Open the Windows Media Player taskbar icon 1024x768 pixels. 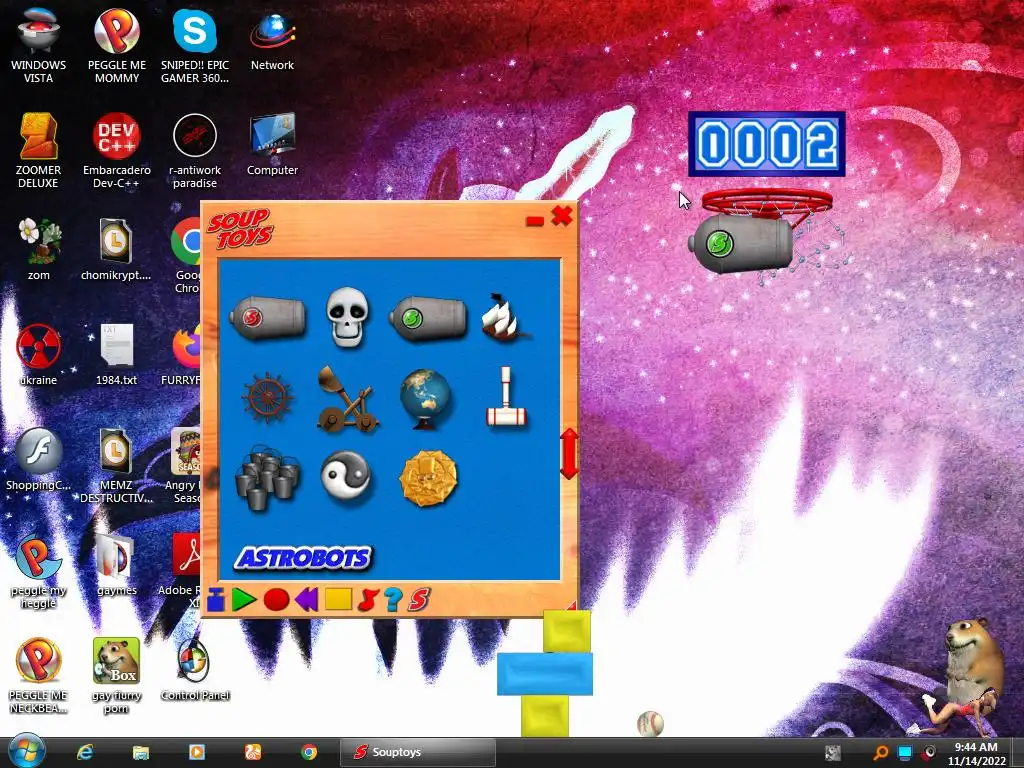click(x=197, y=752)
